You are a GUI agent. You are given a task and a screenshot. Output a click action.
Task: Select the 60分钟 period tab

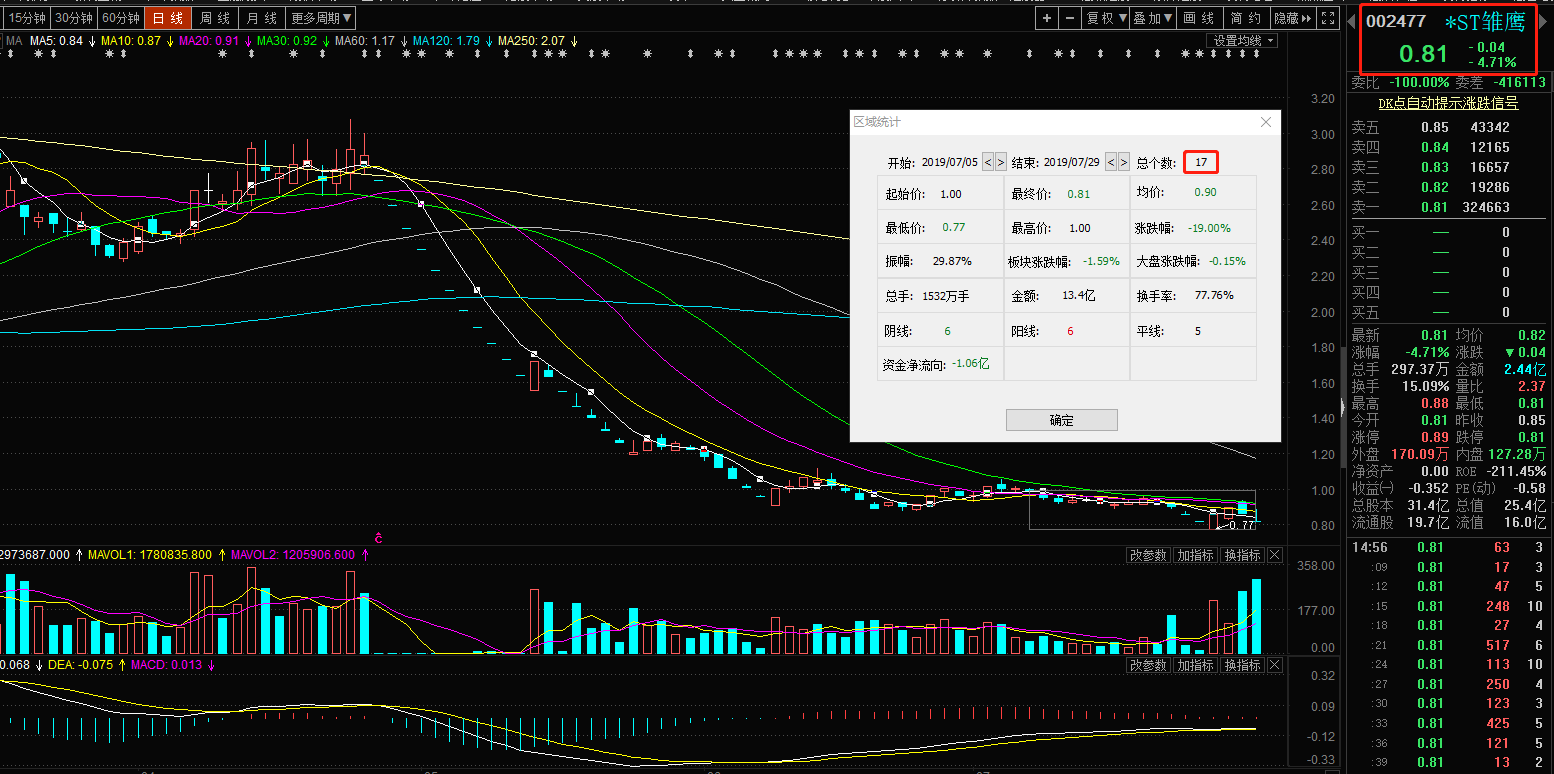tap(122, 18)
